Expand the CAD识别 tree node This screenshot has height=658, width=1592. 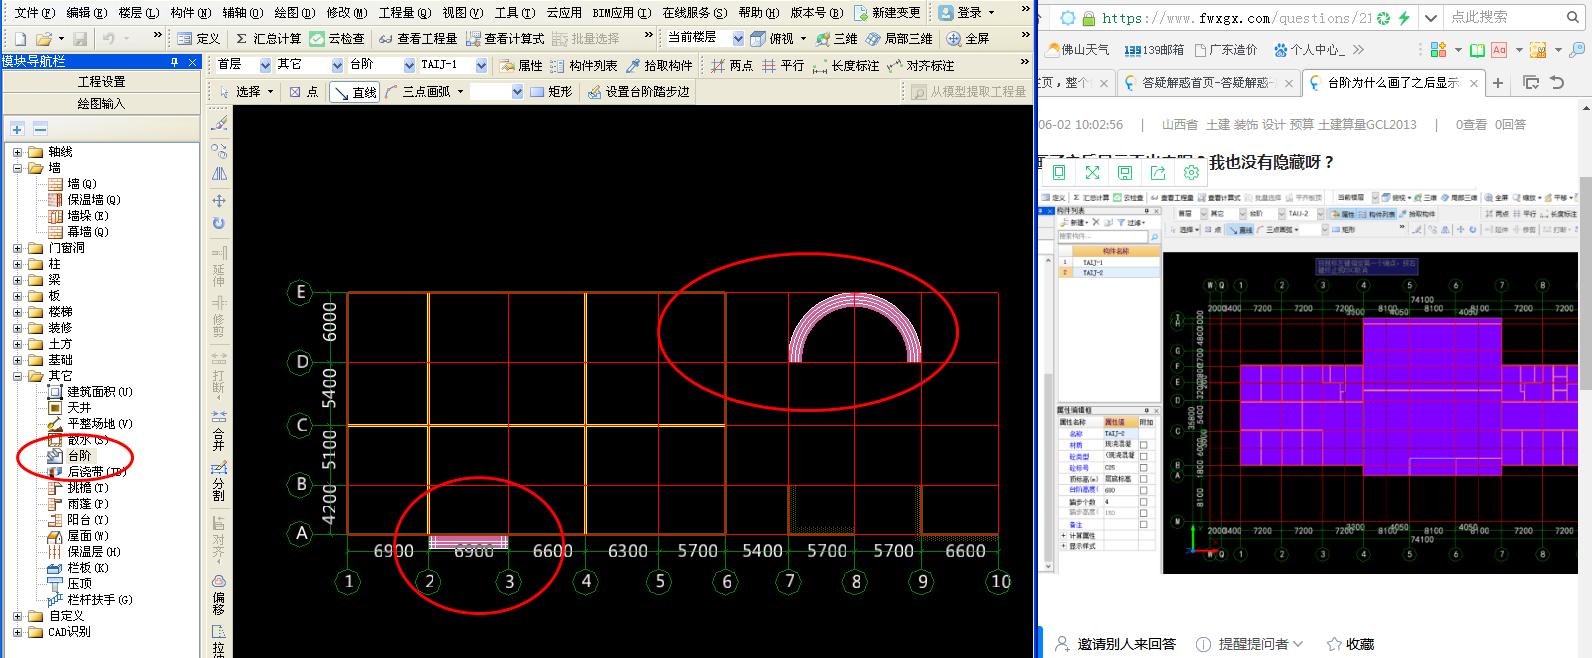[x=17, y=632]
